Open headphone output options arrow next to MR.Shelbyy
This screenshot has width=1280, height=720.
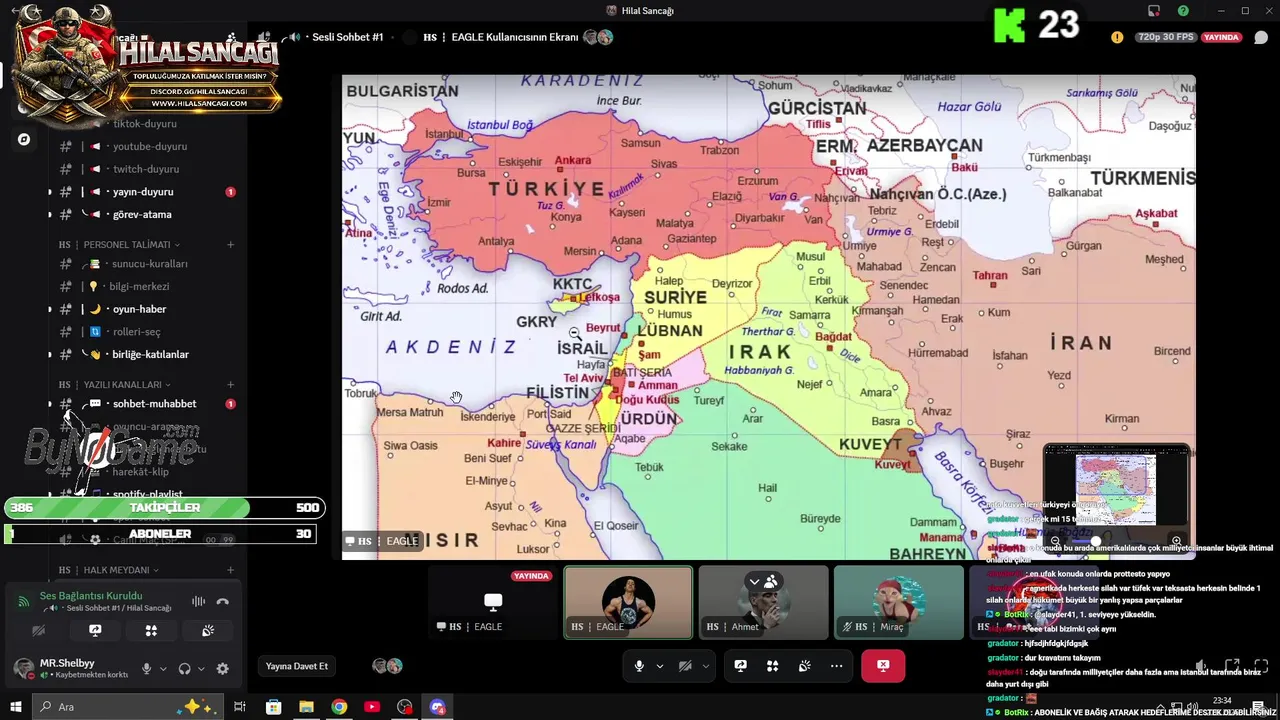(x=201, y=669)
